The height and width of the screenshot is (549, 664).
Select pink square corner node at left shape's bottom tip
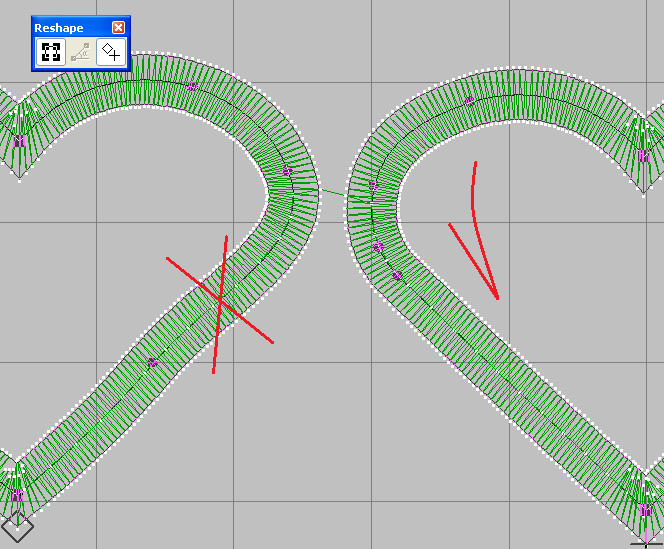pyautogui.click(x=17, y=495)
